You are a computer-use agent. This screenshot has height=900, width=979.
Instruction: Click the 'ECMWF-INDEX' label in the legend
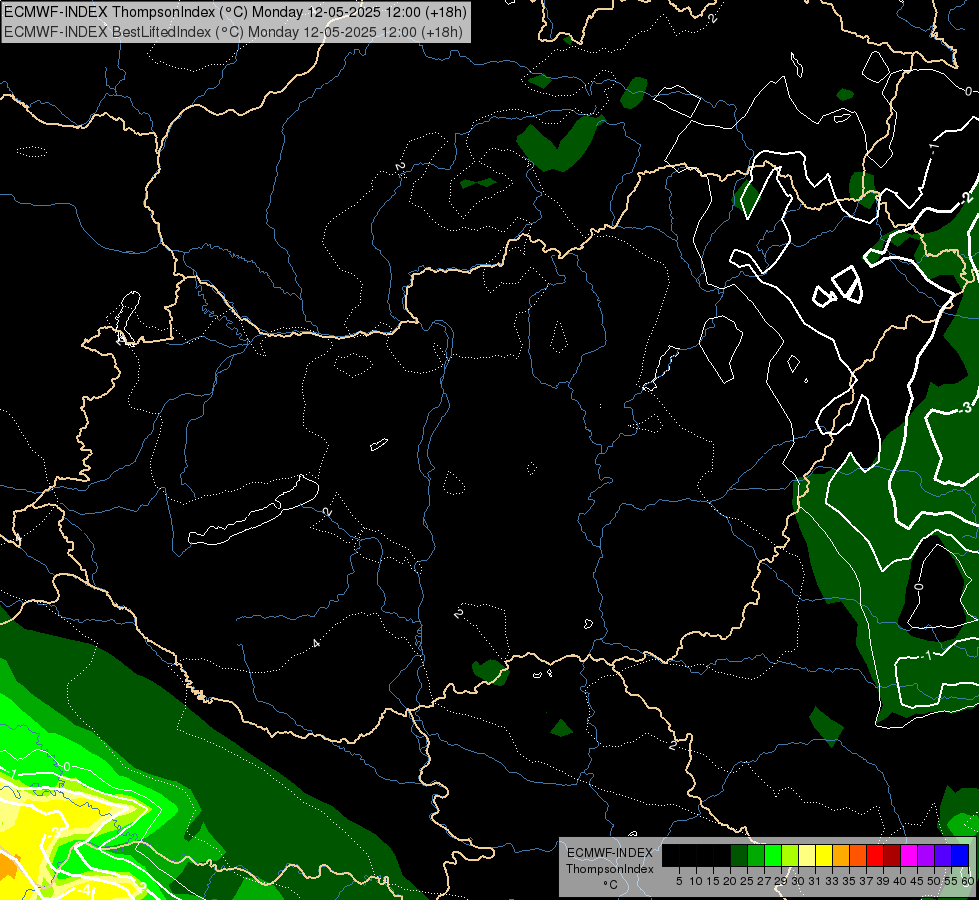(x=609, y=853)
